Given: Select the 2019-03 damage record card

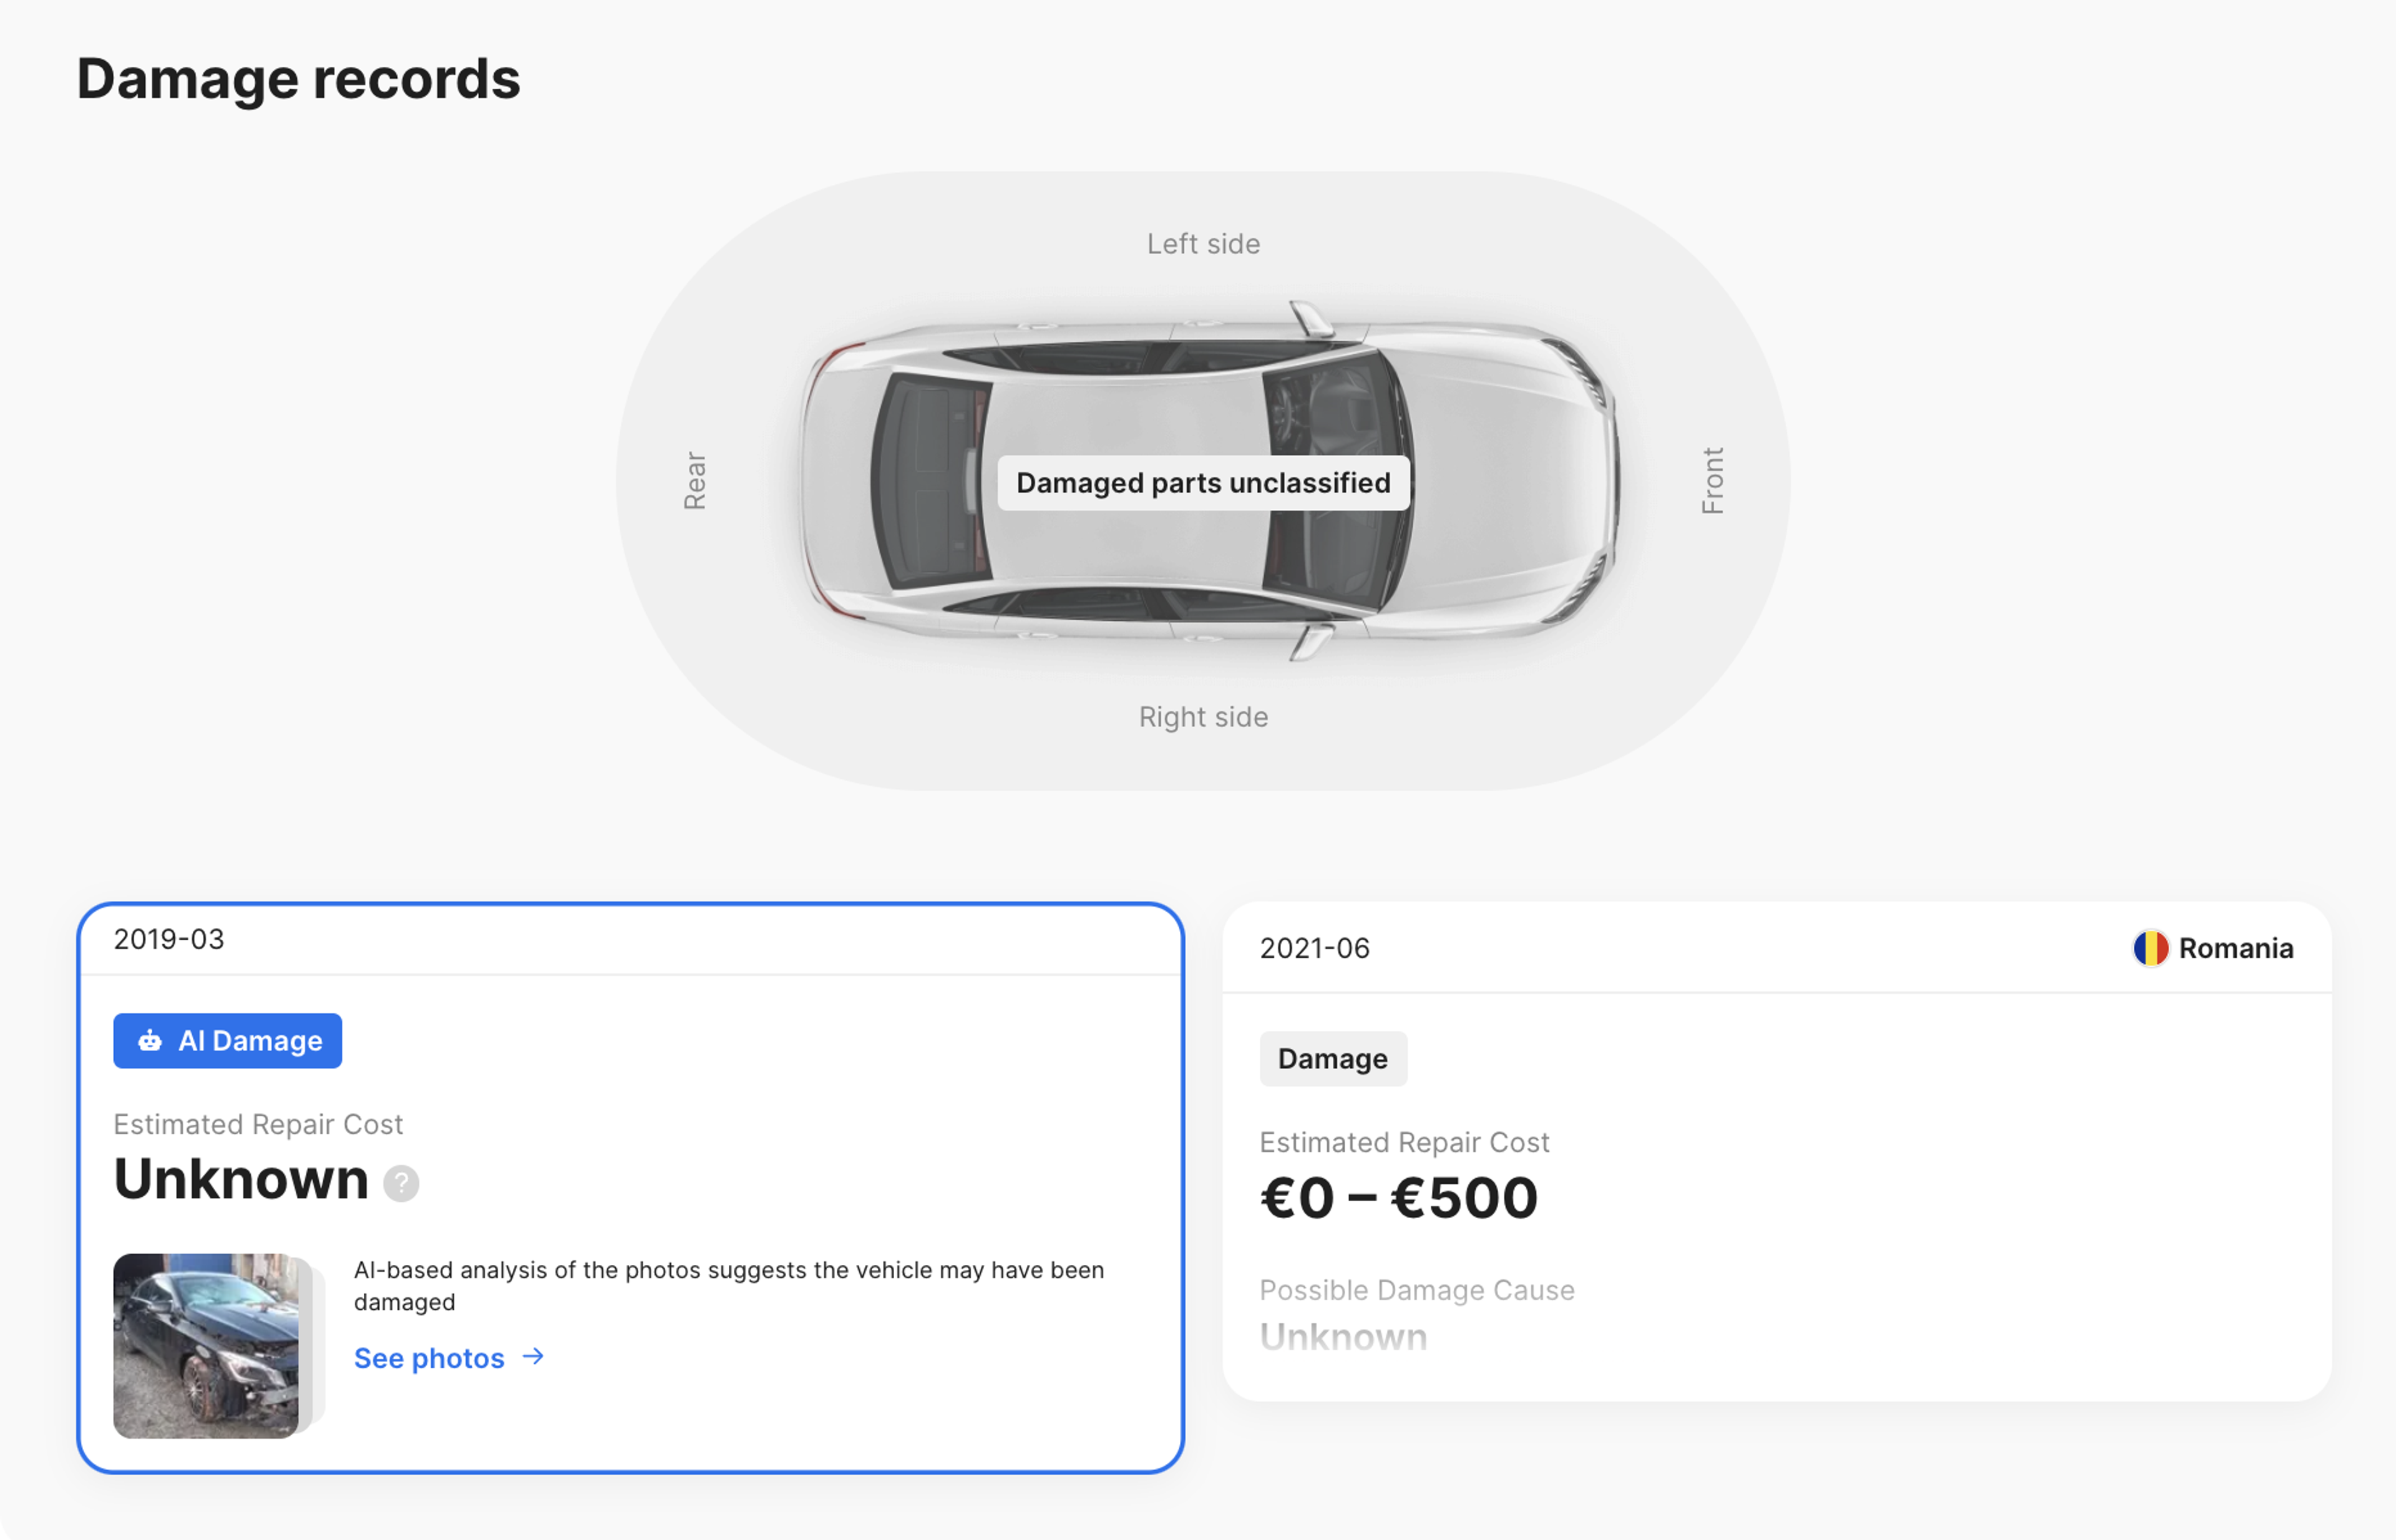Looking at the screenshot, I should 631,1188.
